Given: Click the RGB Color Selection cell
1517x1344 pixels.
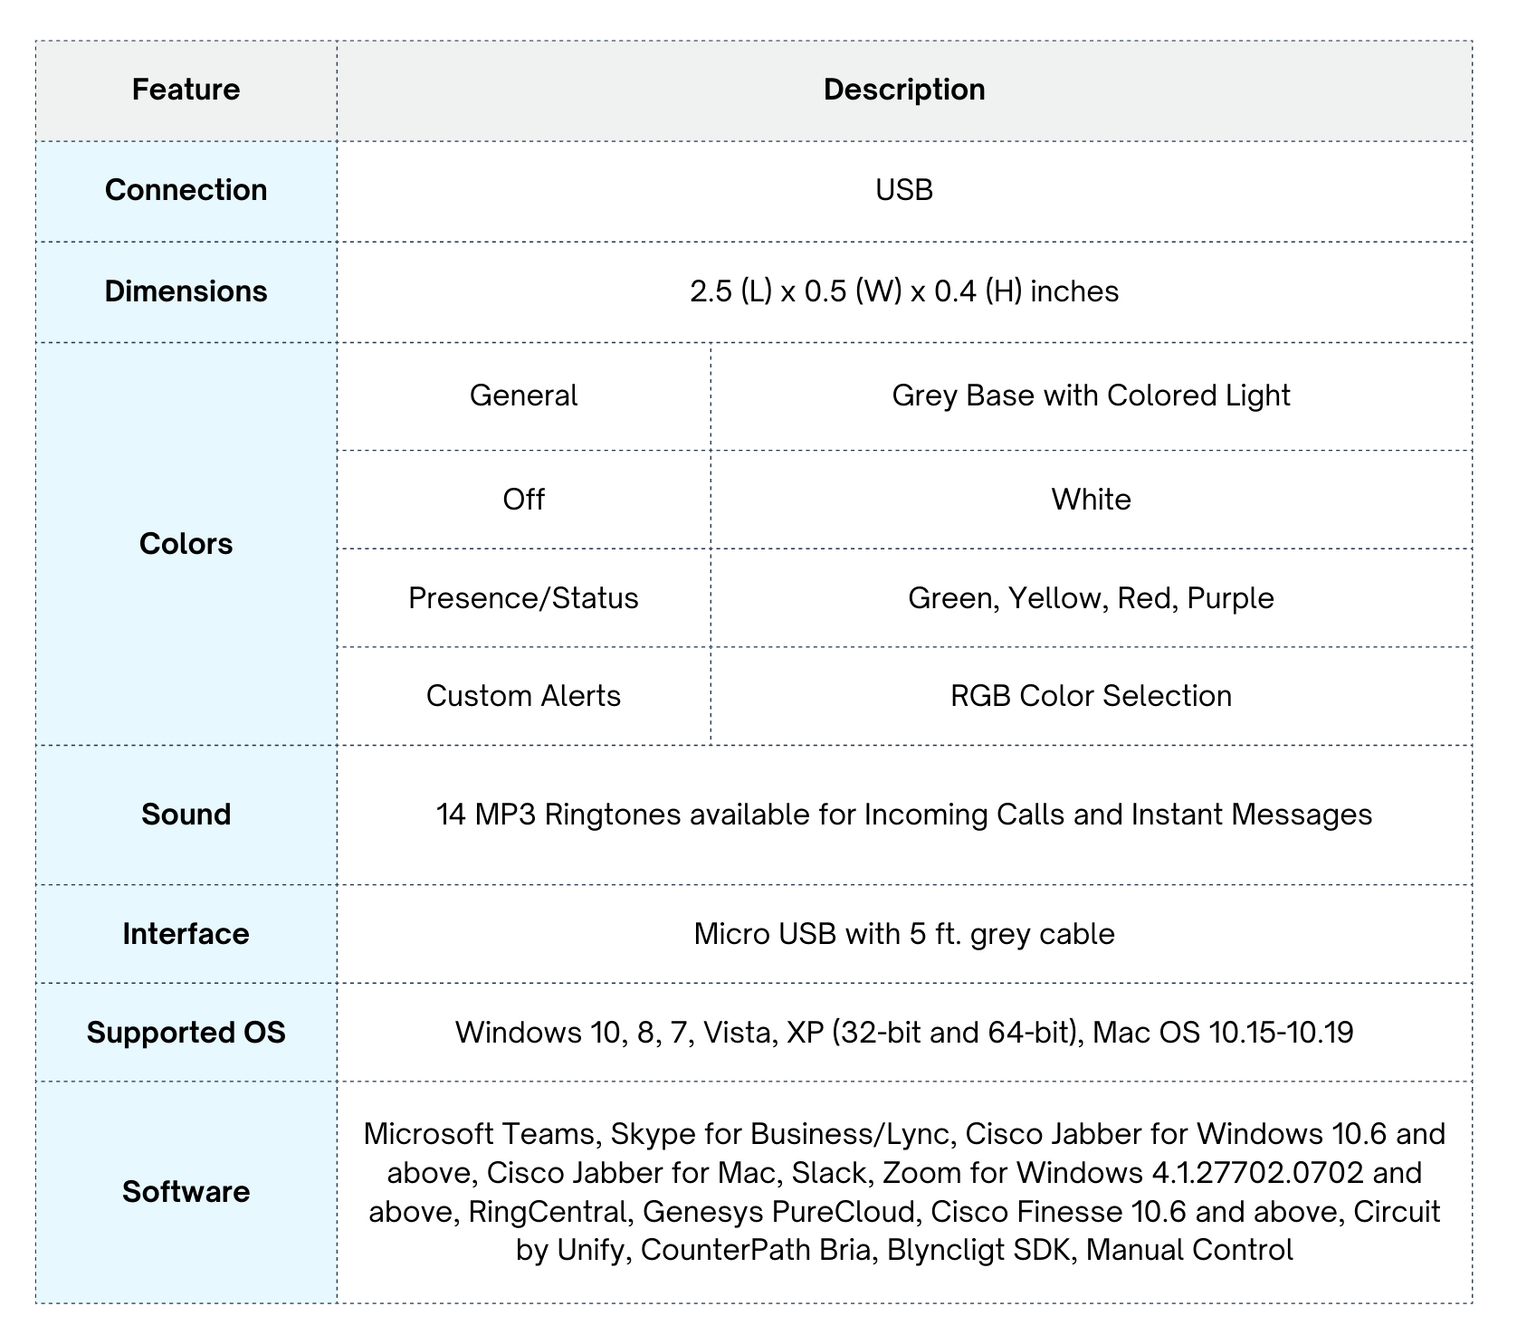Looking at the screenshot, I should coord(1091,696).
